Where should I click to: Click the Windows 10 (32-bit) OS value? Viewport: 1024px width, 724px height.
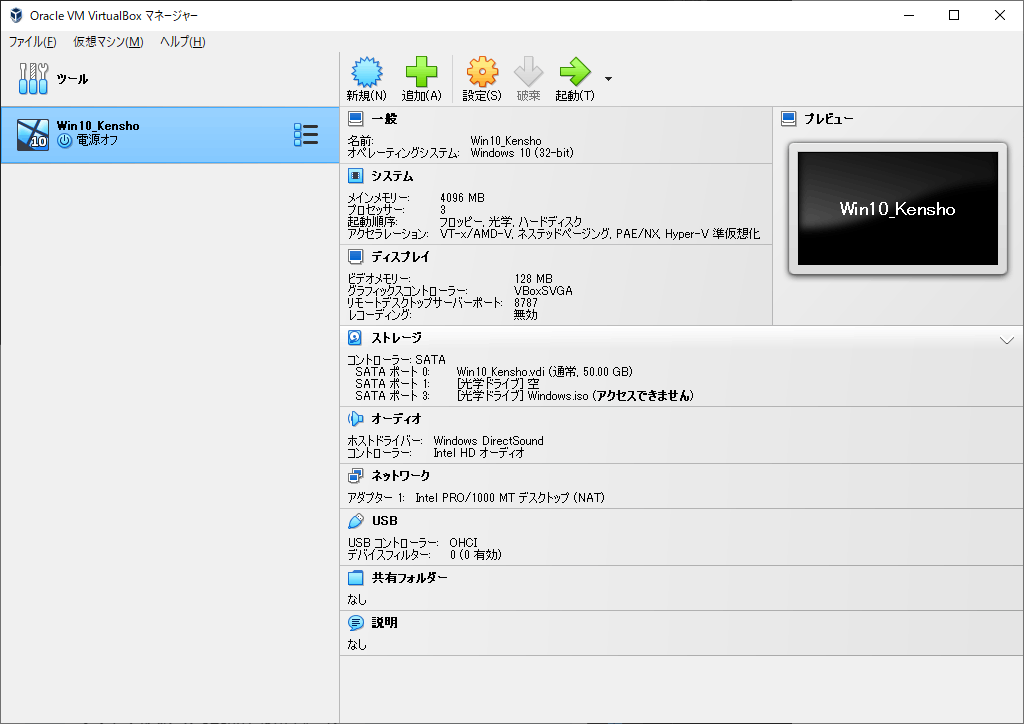522,153
